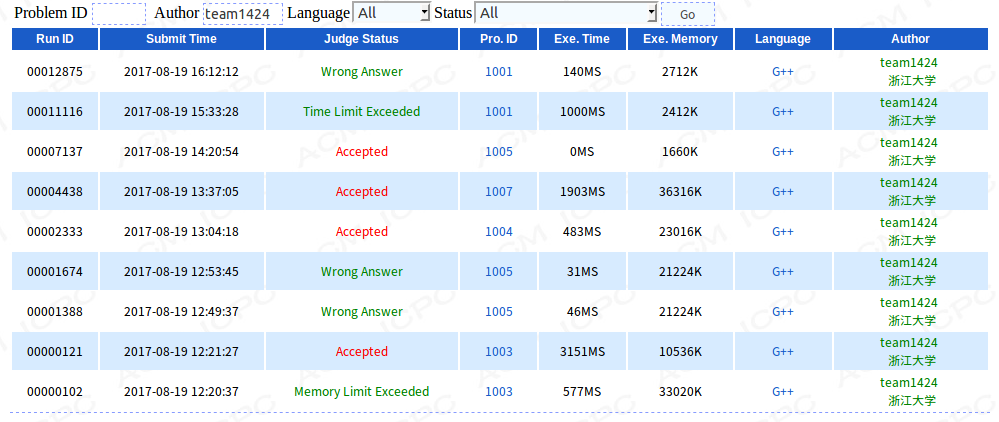Viewport: 999px width, 422px height.
Task: Click the Judge Status column header
Action: pyautogui.click(x=362, y=39)
